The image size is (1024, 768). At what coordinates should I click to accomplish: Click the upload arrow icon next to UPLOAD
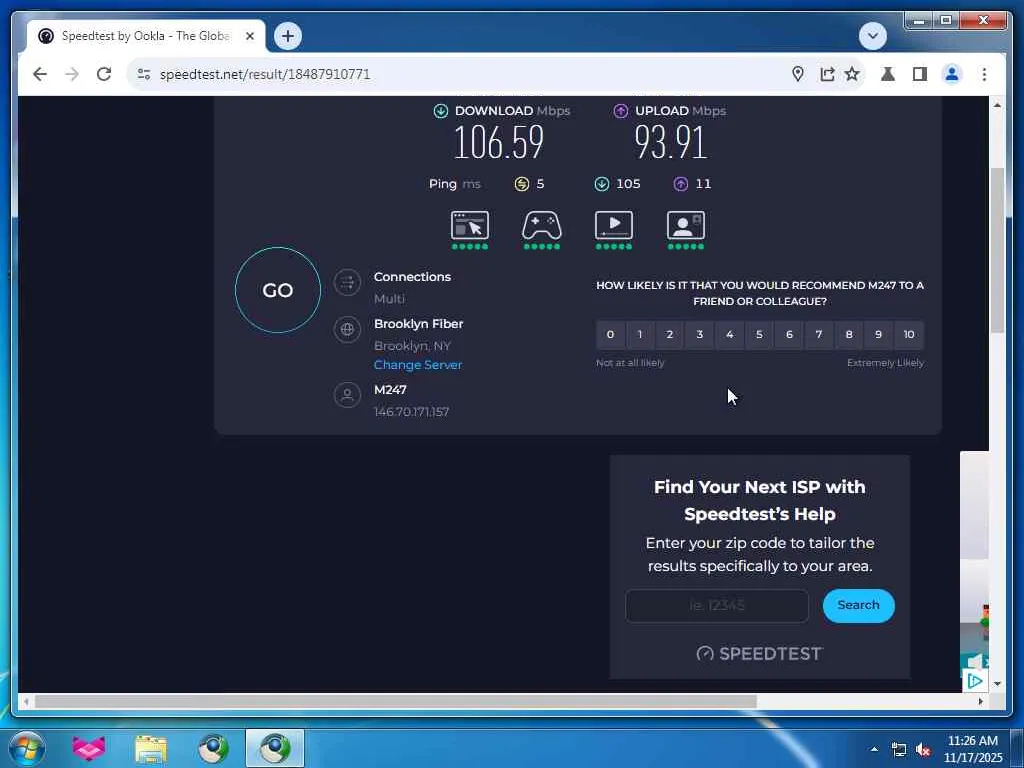pyautogui.click(x=621, y=111)
